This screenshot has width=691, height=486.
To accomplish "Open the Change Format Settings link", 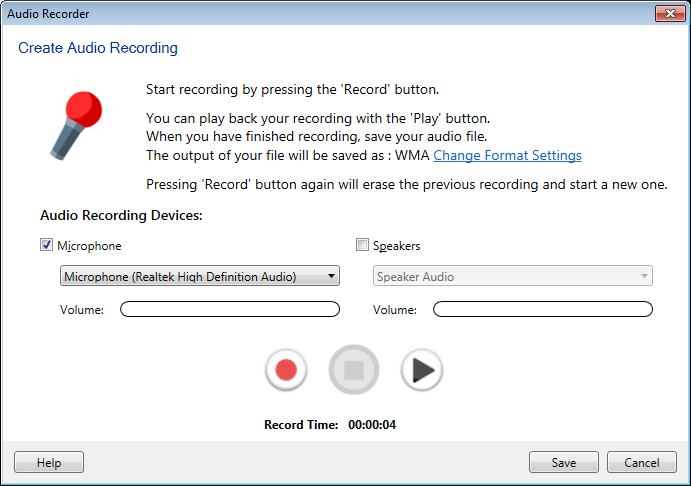I will coord(507,156).
